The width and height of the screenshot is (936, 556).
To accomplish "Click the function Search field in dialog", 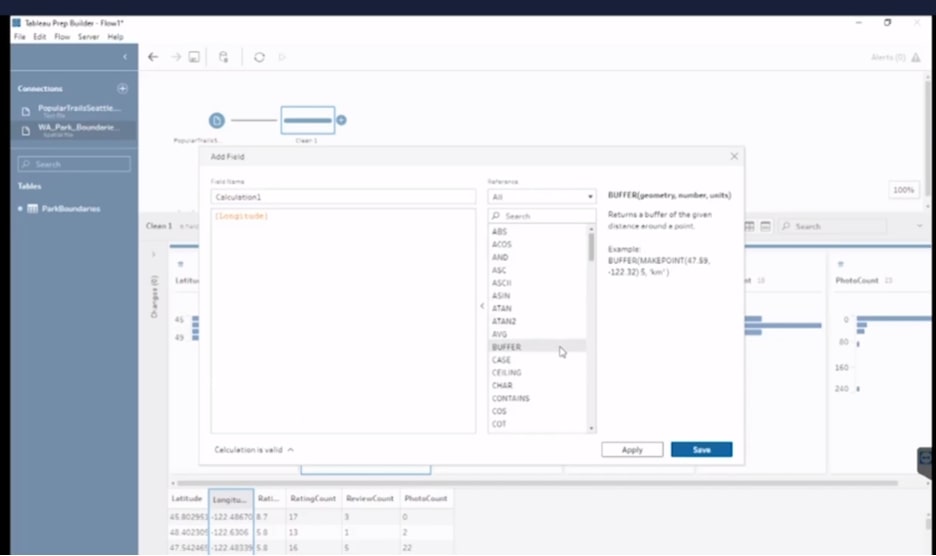I will [x=541, y=216].
